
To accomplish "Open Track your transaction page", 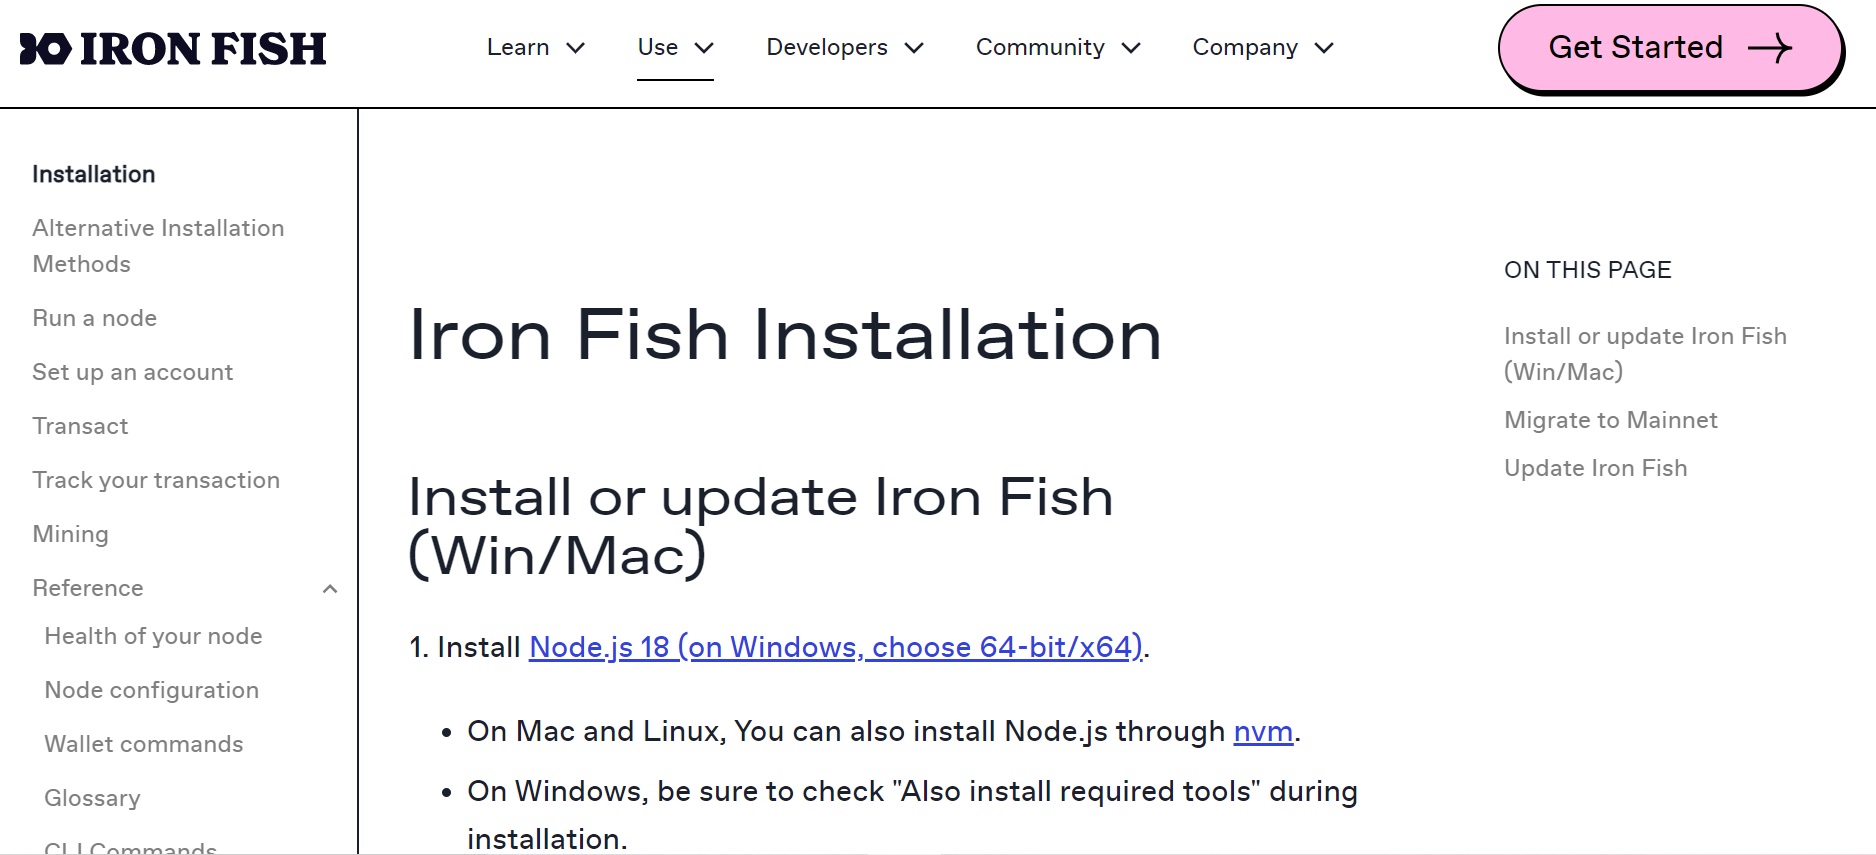I will [x=156, y=480].
